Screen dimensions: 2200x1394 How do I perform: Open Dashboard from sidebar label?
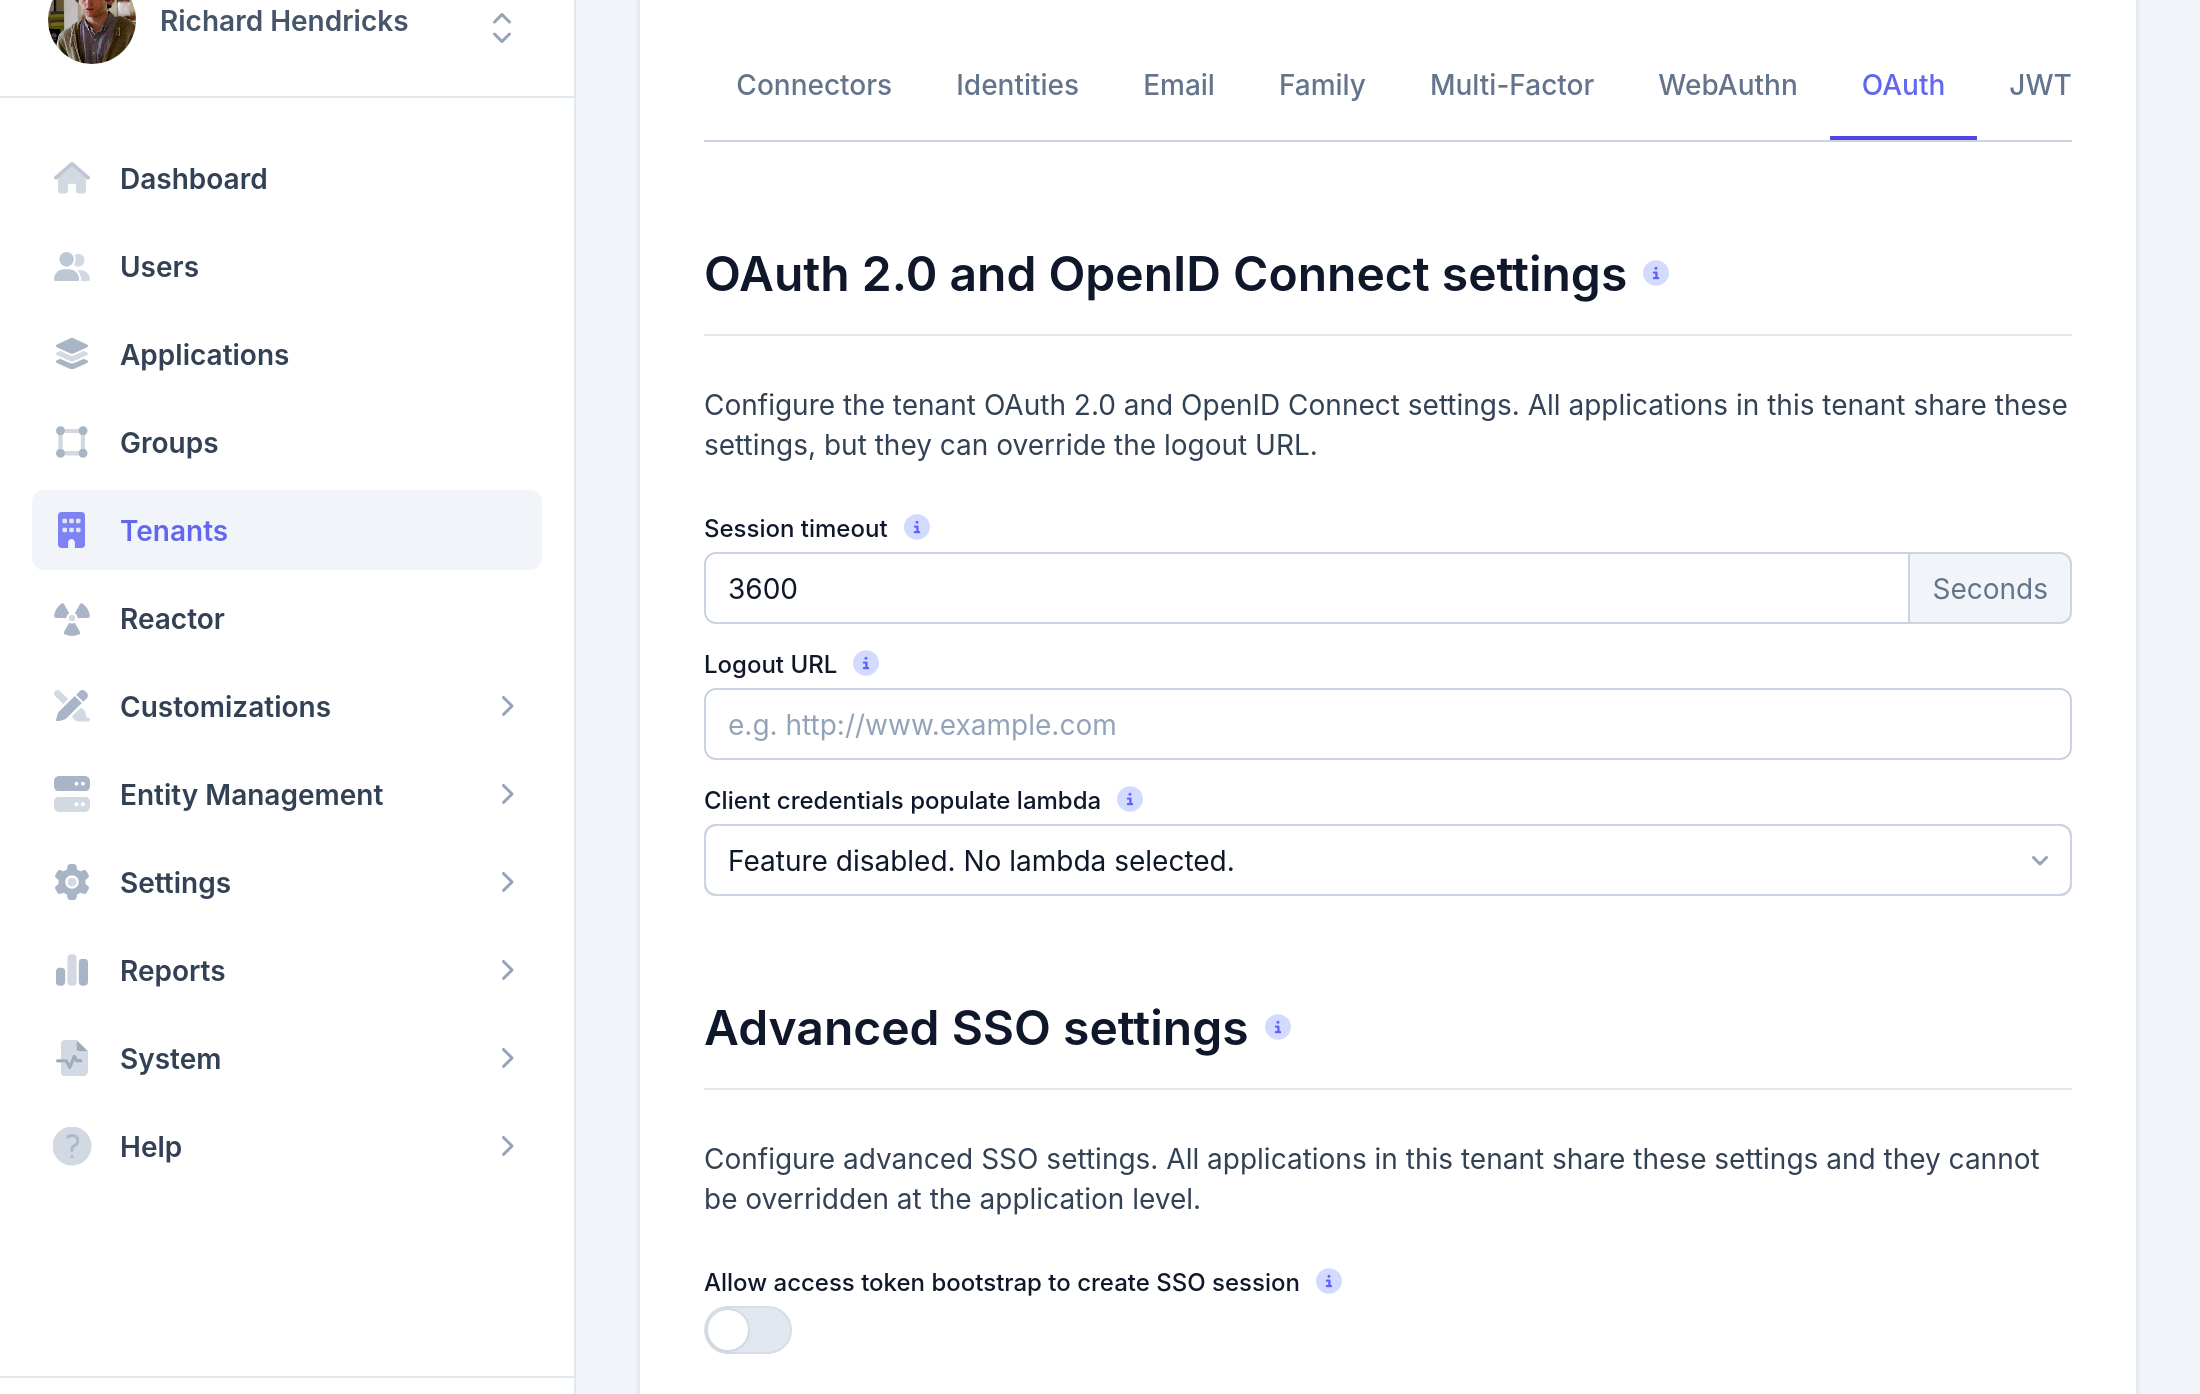[x=194, y=178]
